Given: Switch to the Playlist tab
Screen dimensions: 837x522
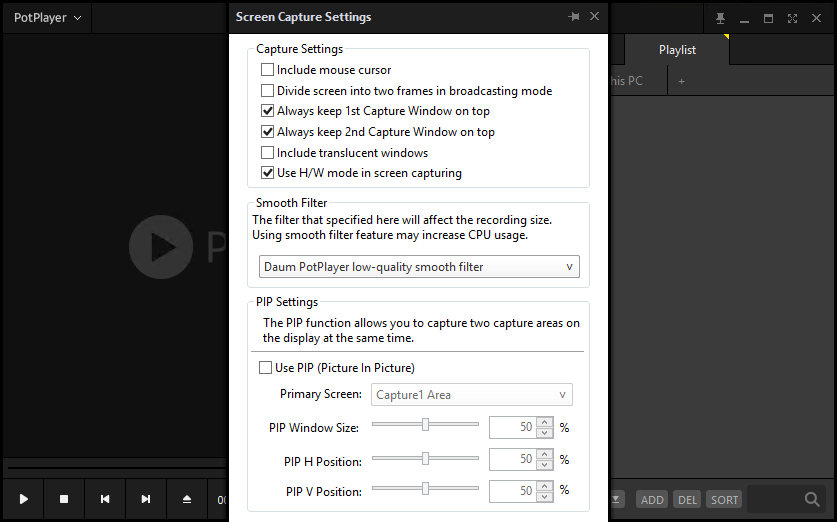Looking at the screenshot, I should [x=677, y=50].
